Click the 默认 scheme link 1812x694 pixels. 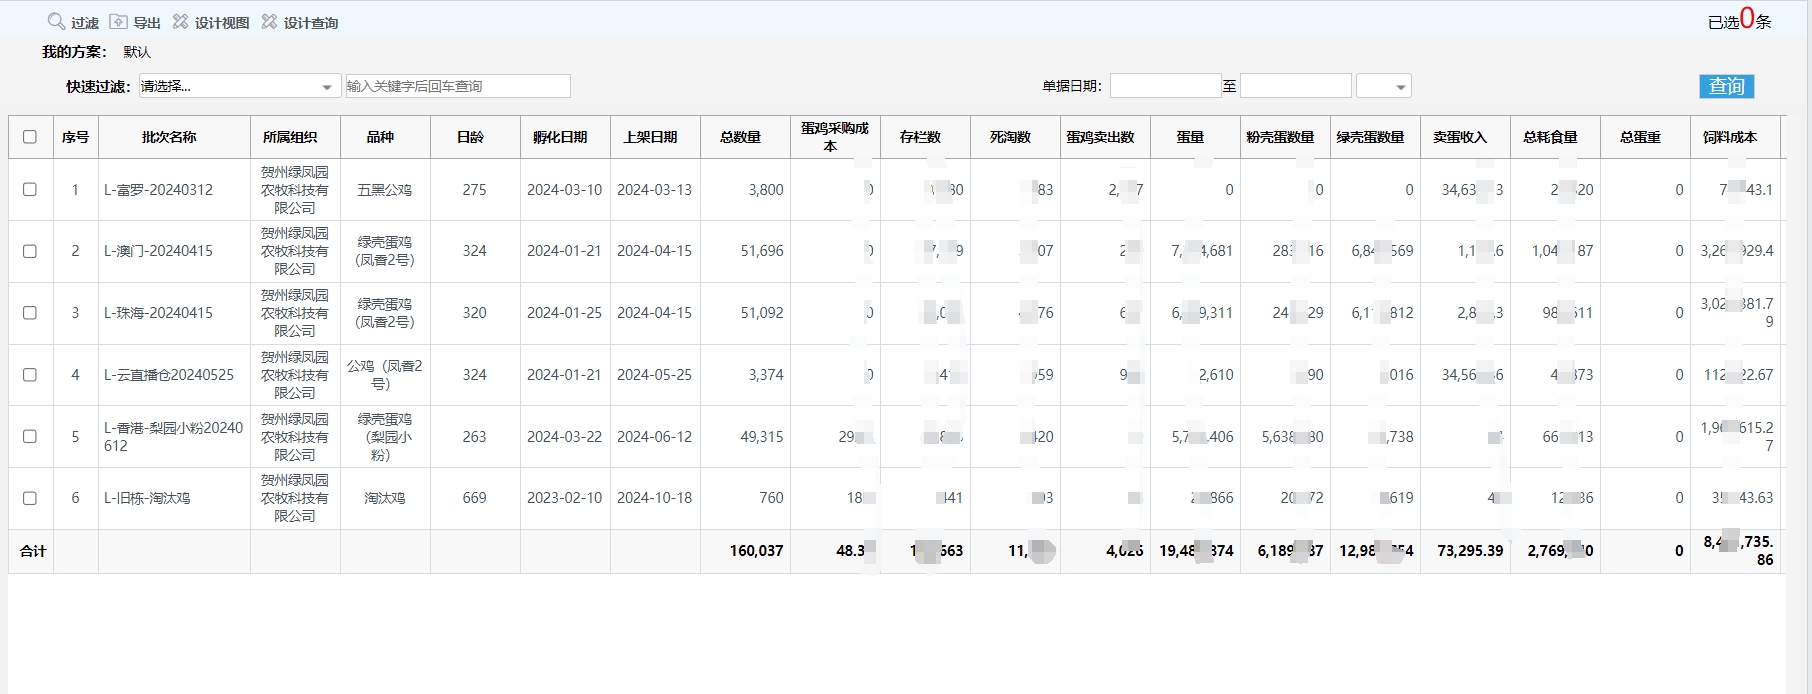pos(137,52)
